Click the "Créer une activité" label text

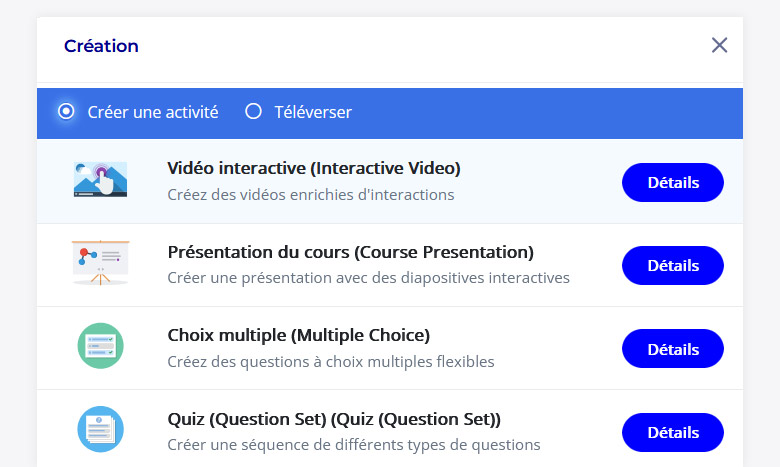coord(153,112)
